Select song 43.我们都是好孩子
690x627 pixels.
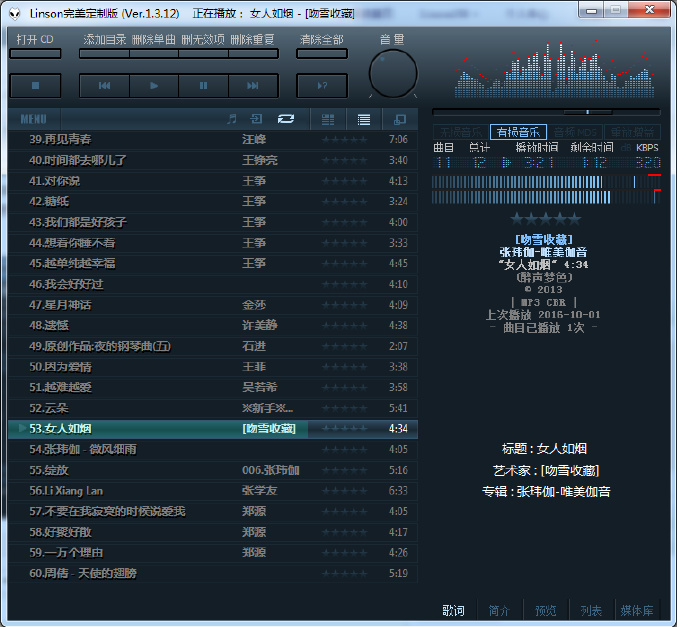(213, 222)
